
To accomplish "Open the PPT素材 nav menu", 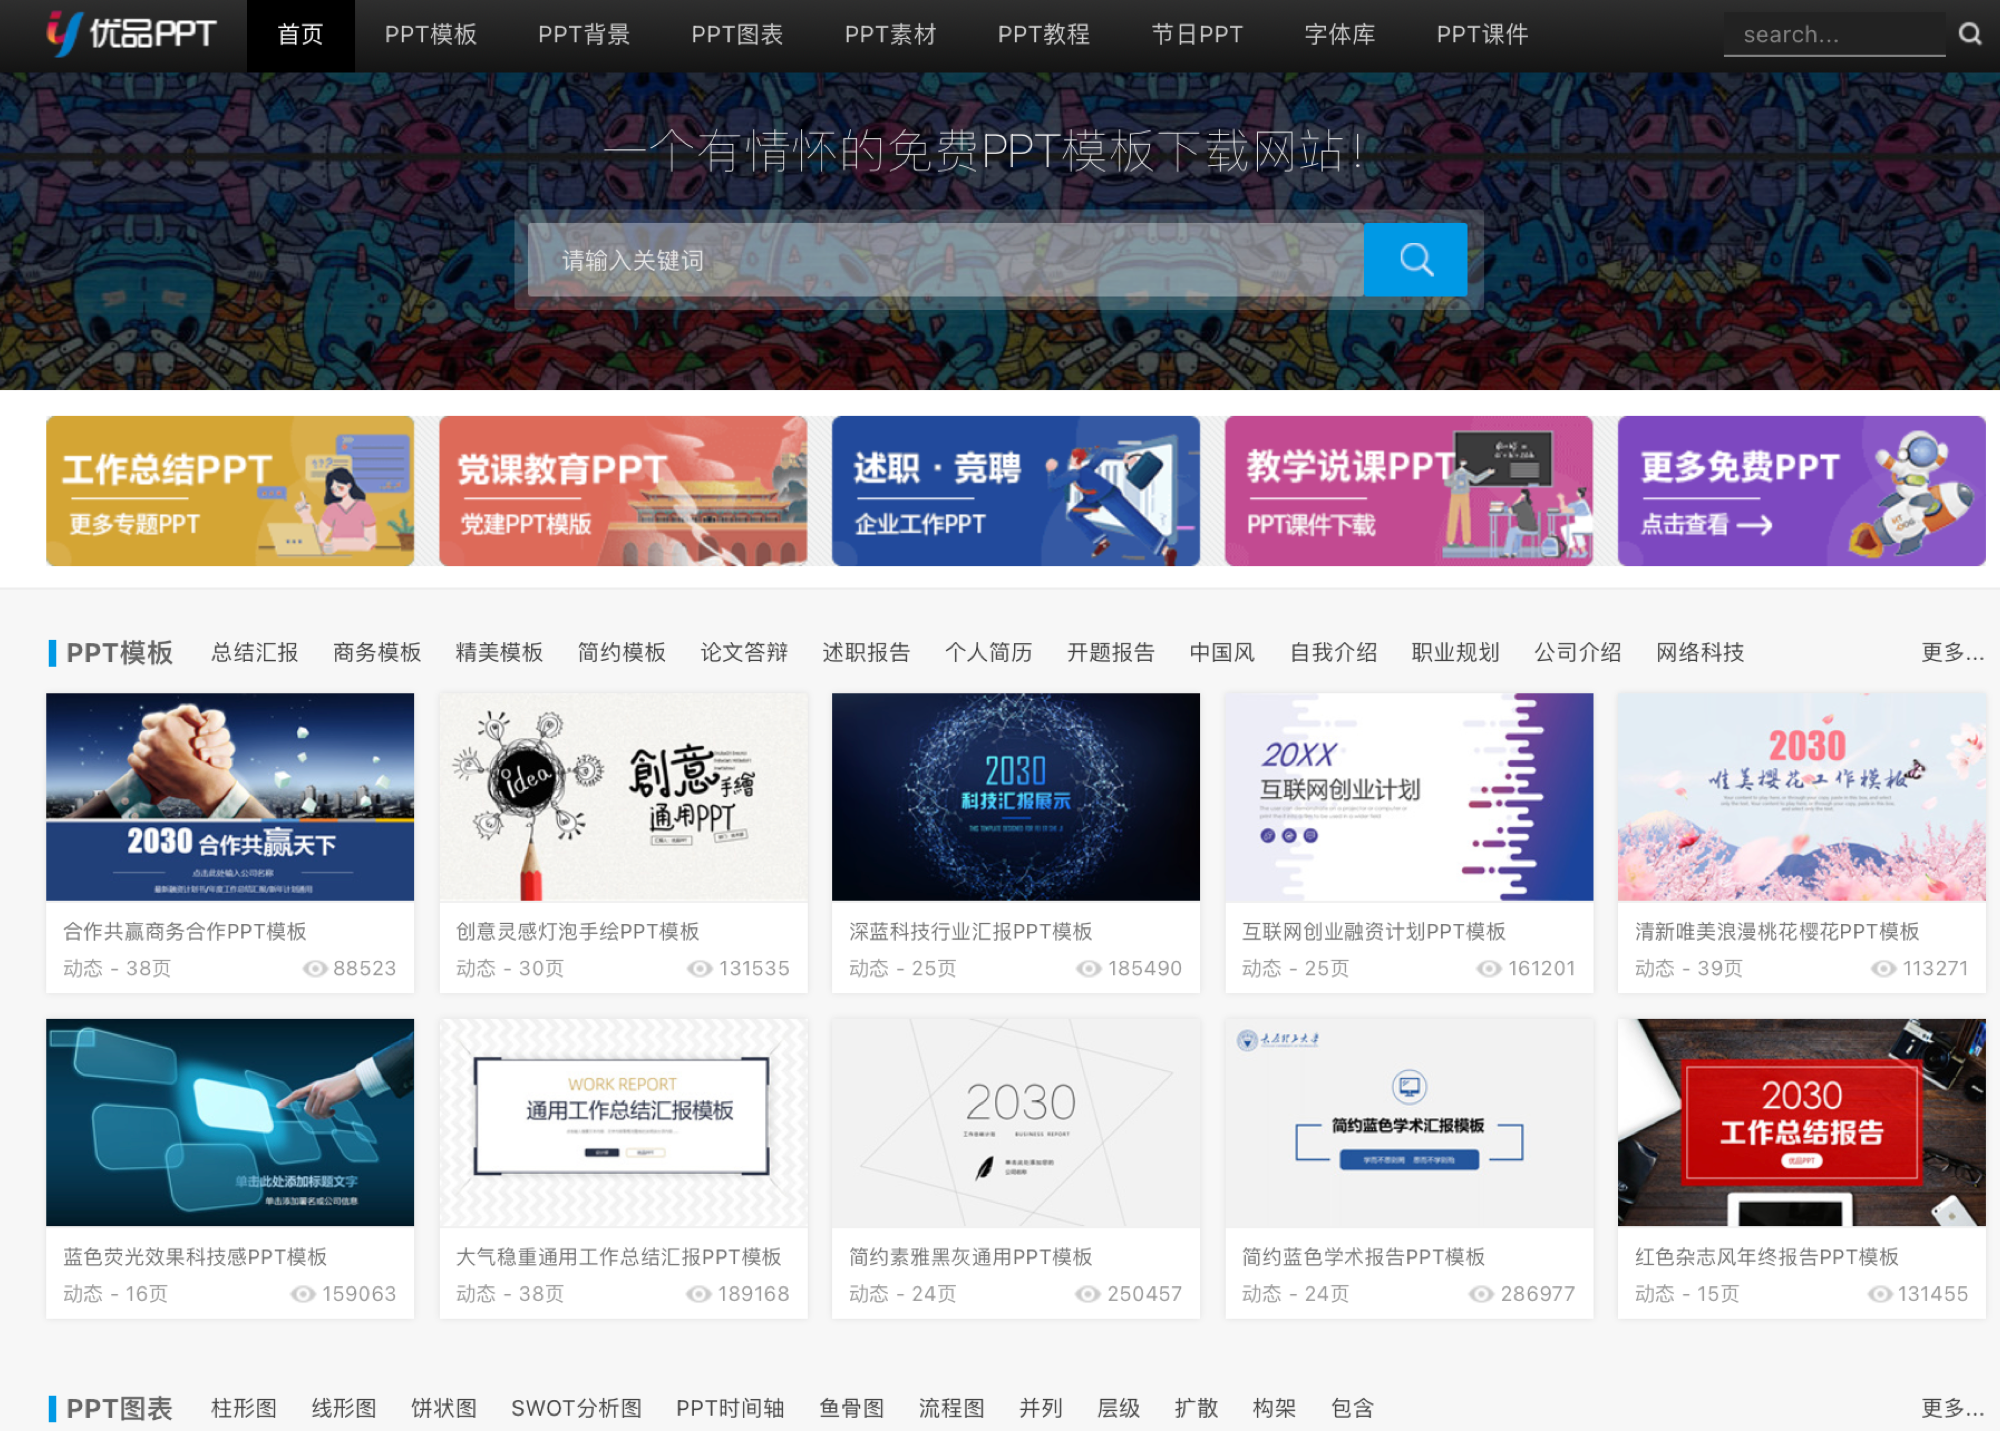I will click(x=890, y=35).
